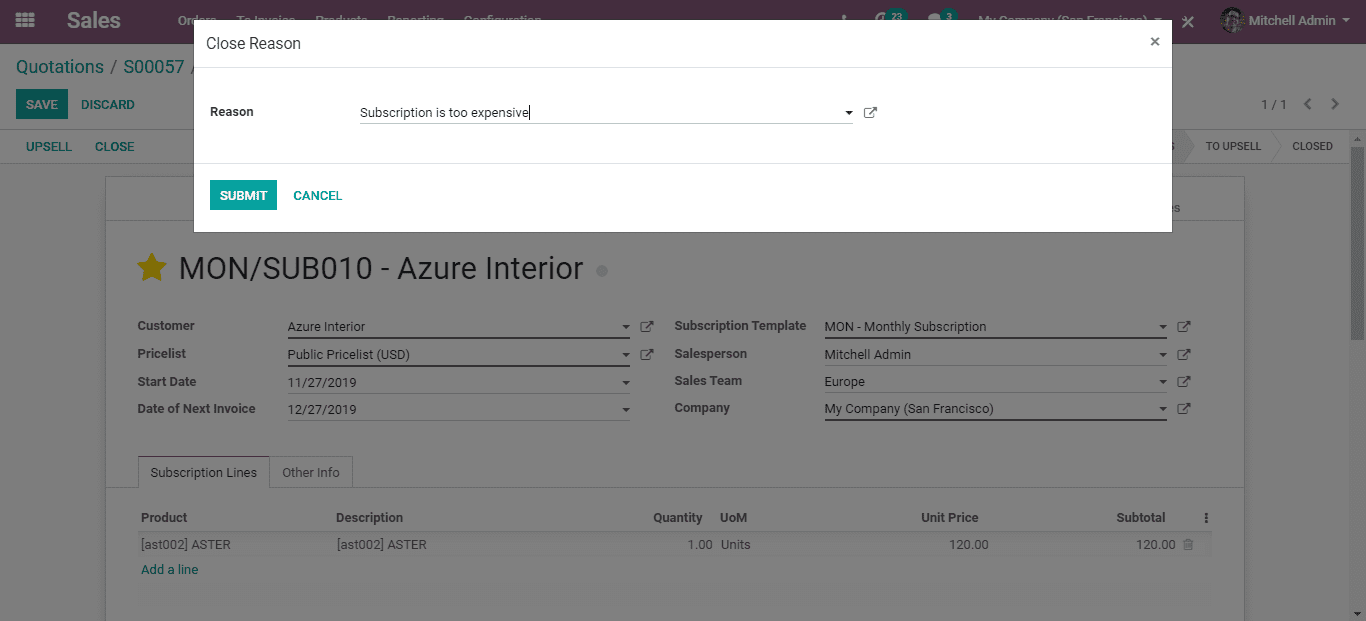The width and height of the screenshot is (1366, 621).
Task: Click the product cell [ast002] ASTER
Action: coord(186,545)
